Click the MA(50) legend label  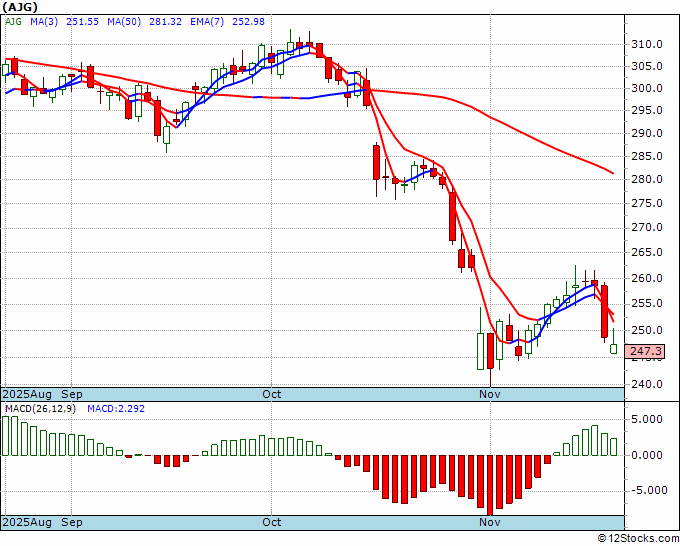pos(124,21)
